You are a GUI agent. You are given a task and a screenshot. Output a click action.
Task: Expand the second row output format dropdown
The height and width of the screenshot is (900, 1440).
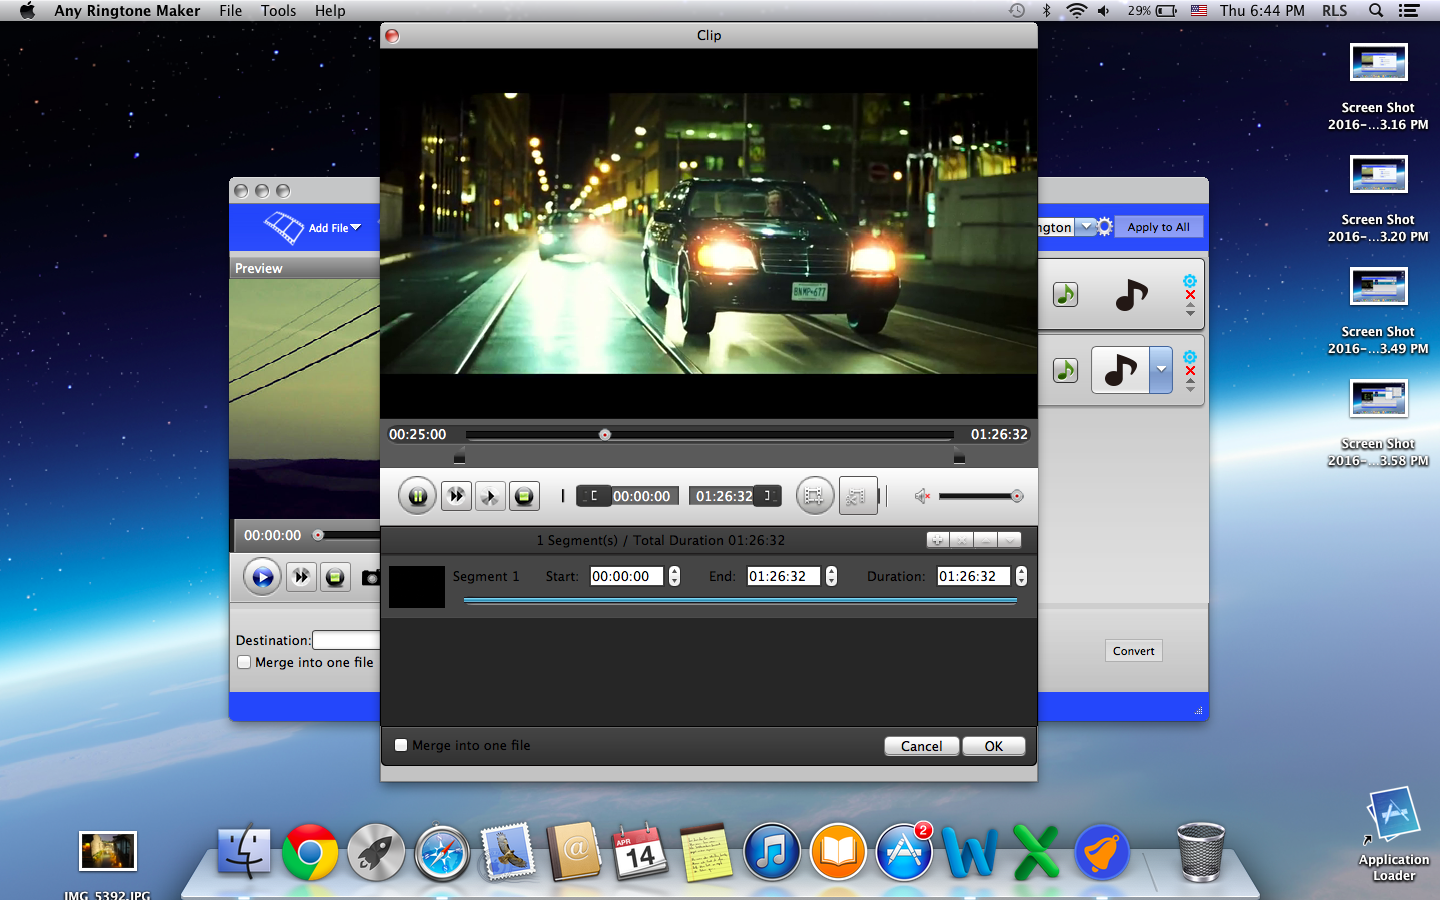coord(1161,370)
